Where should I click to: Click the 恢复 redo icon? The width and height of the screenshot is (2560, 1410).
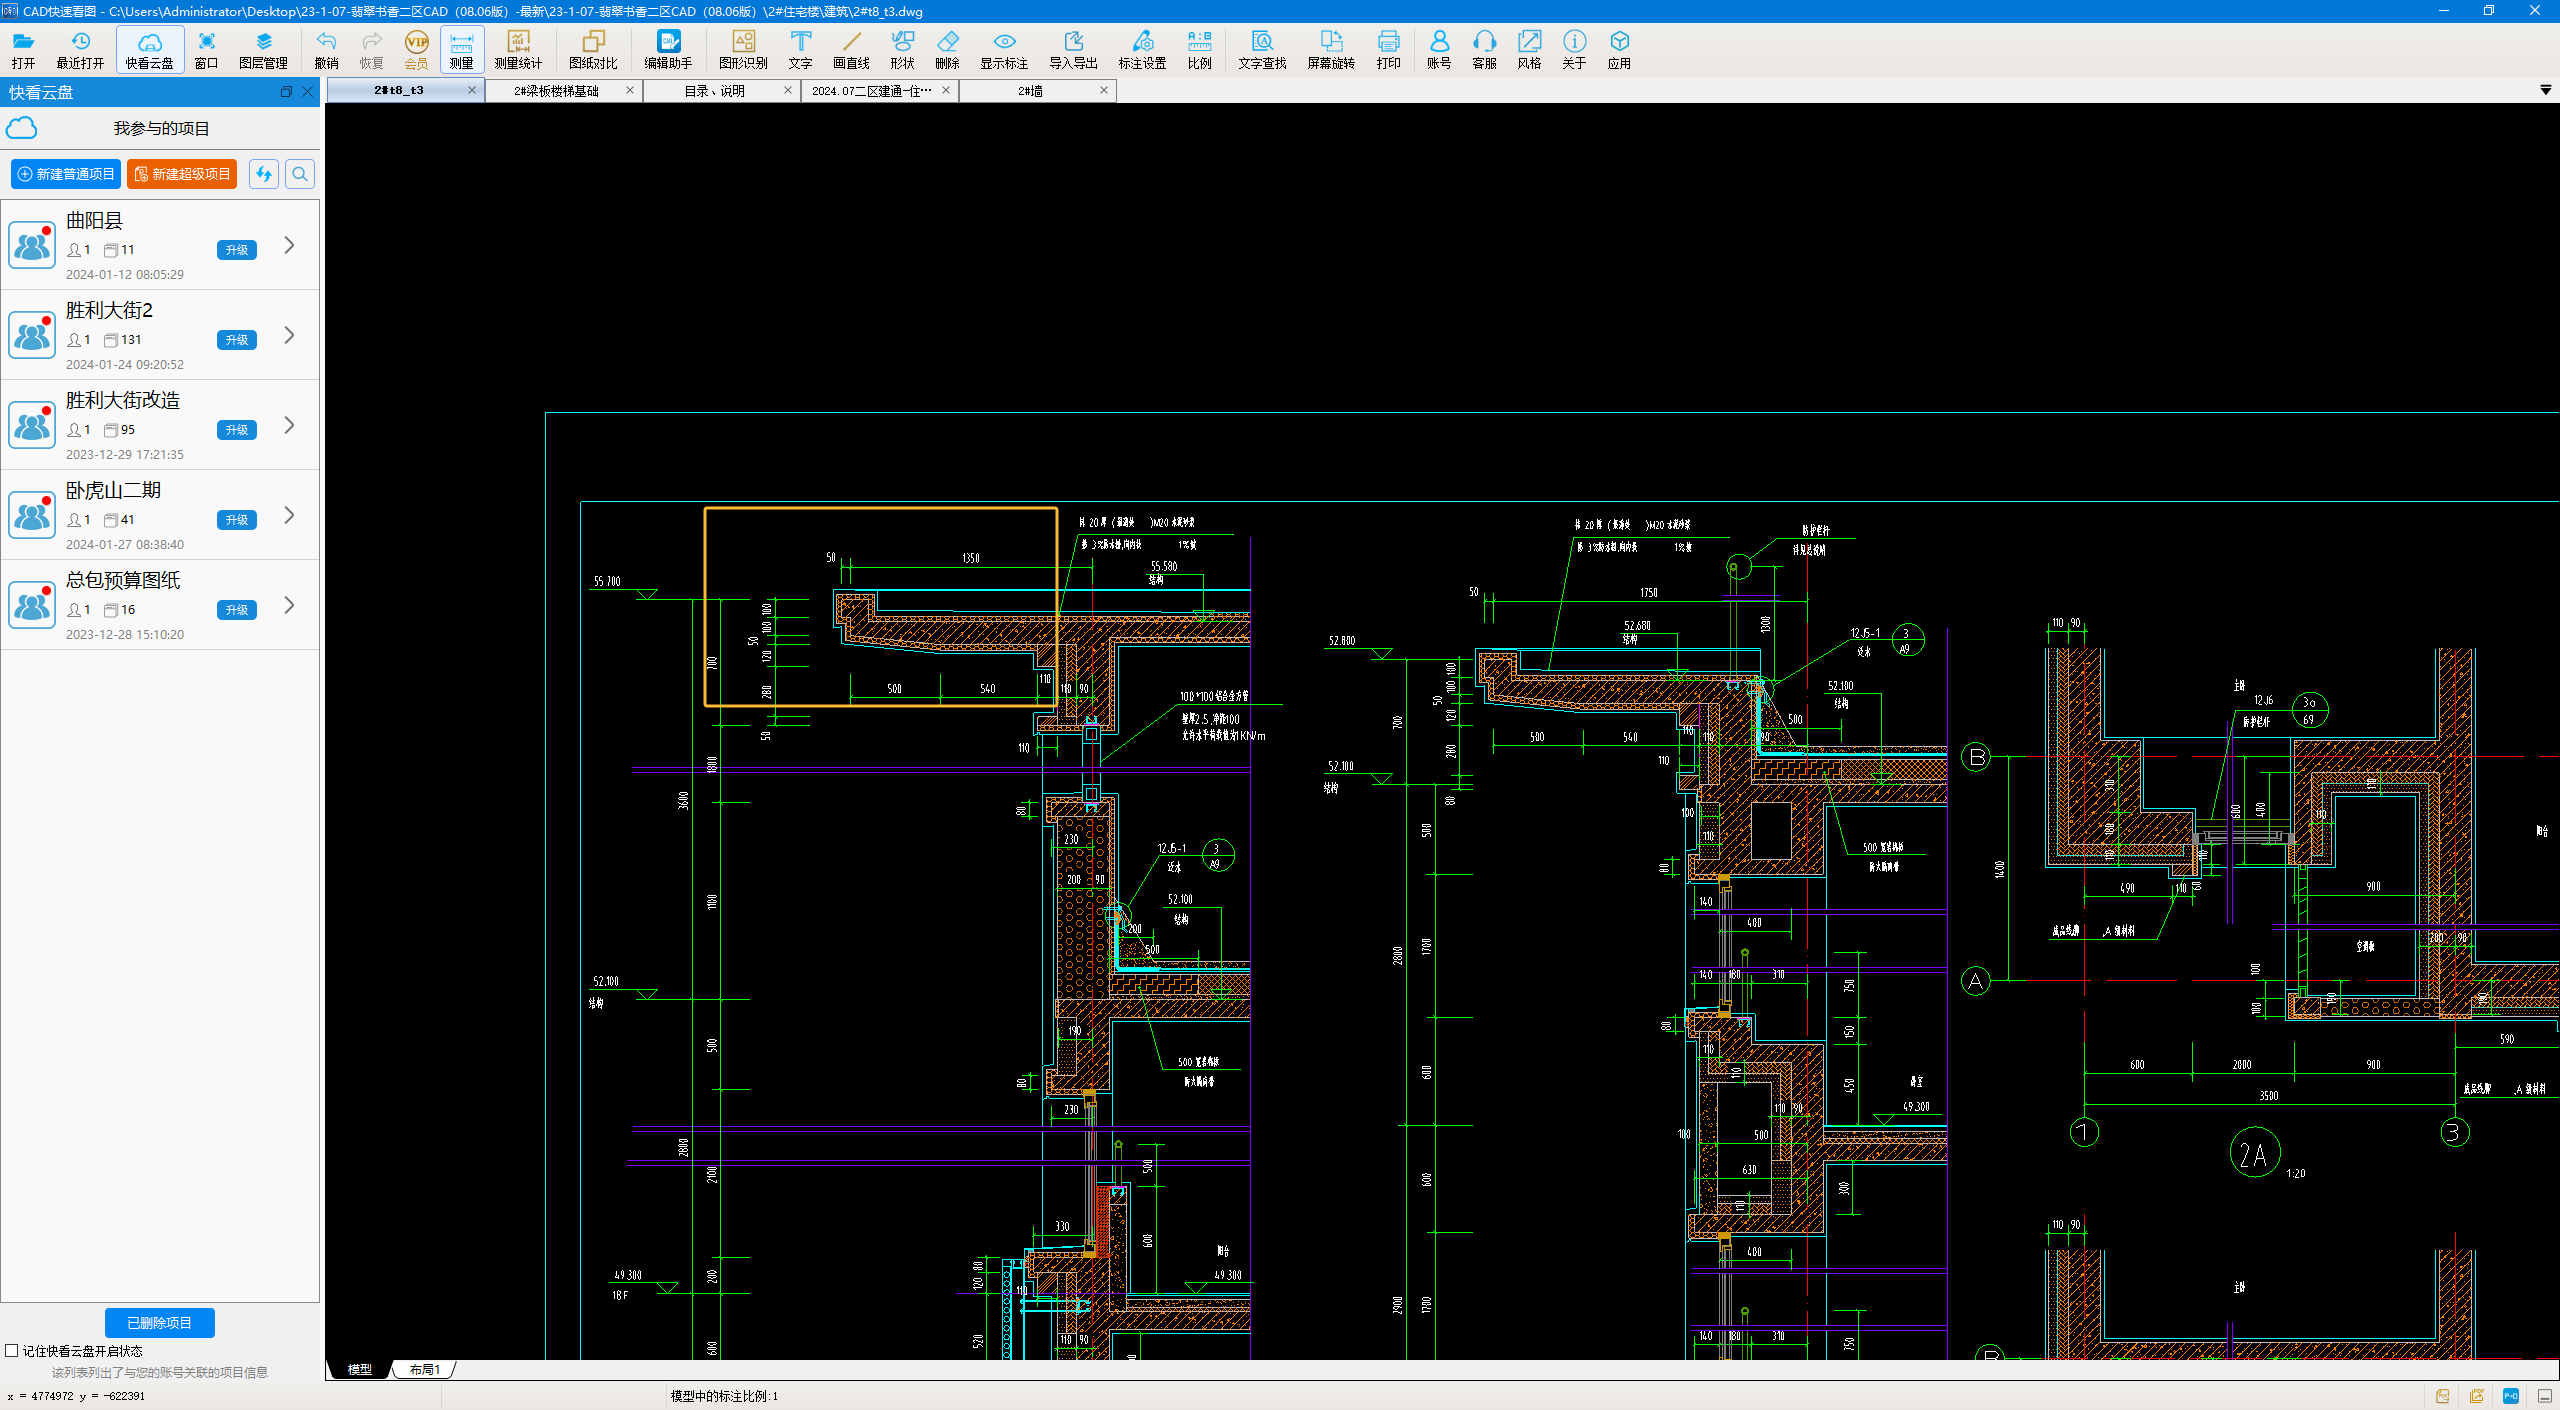371,49
